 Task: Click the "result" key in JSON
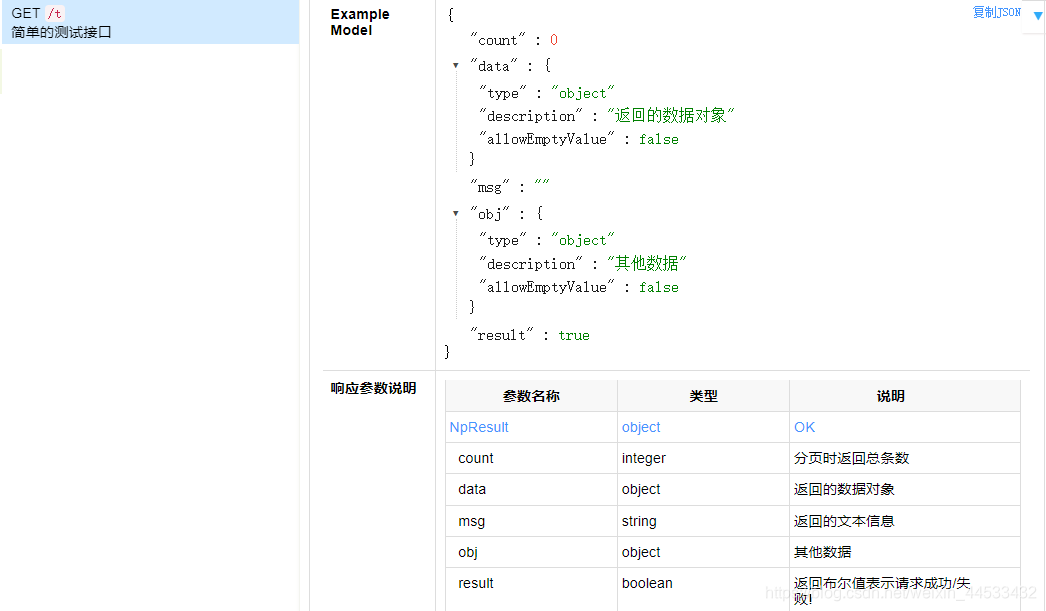[x=502, y=335]
